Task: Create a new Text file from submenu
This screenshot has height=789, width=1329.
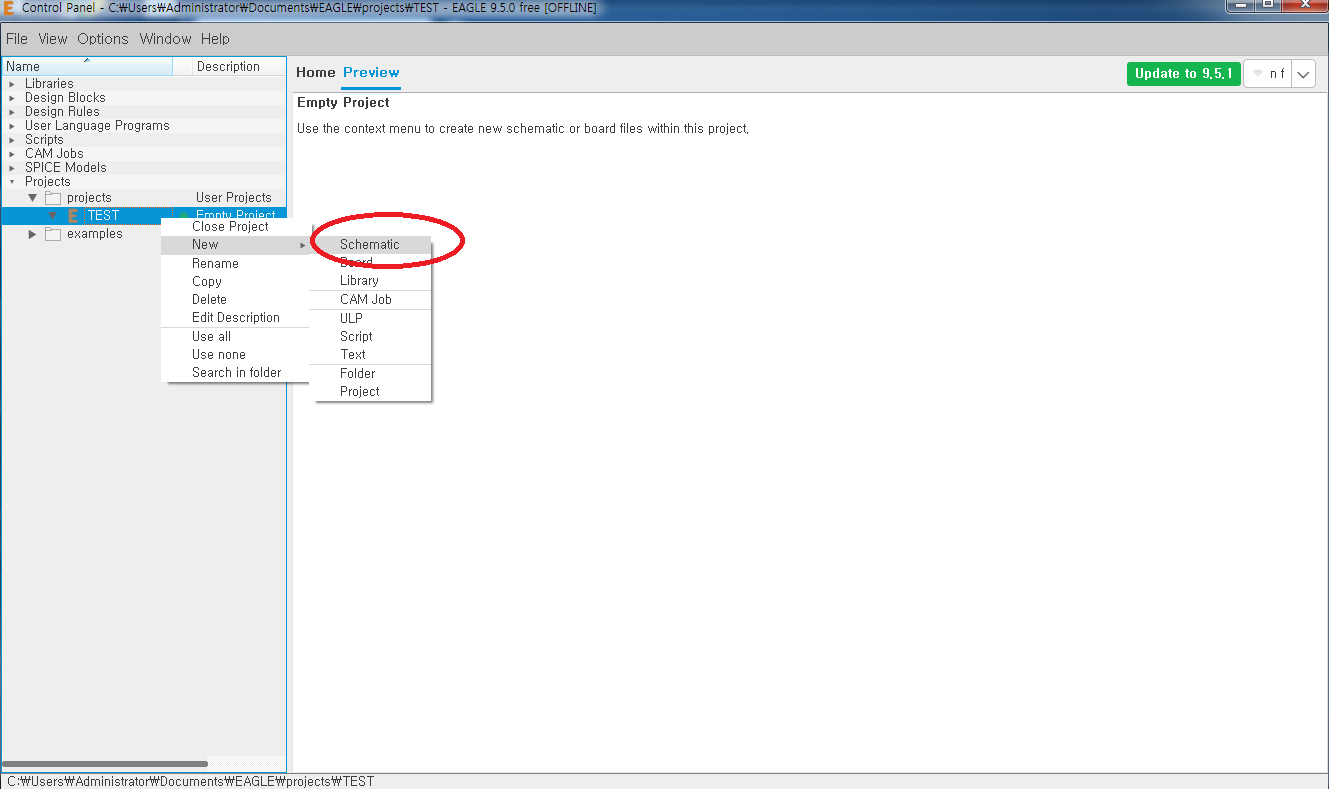Action: [372, 354]
